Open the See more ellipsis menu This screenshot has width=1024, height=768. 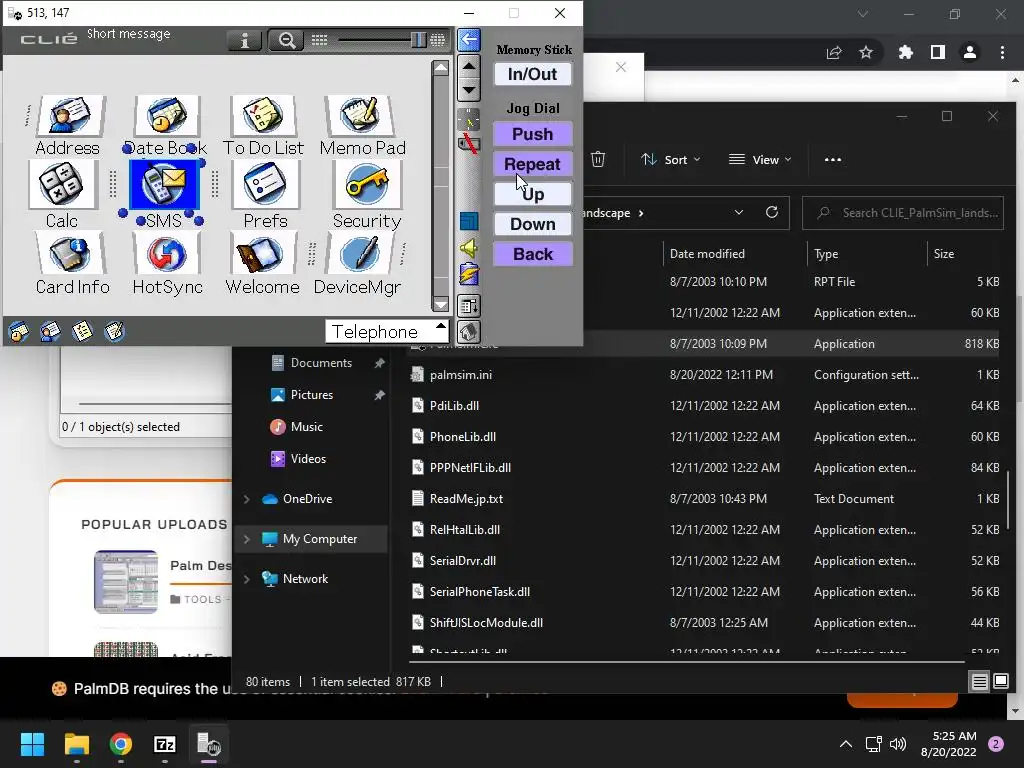click(833, 159)
